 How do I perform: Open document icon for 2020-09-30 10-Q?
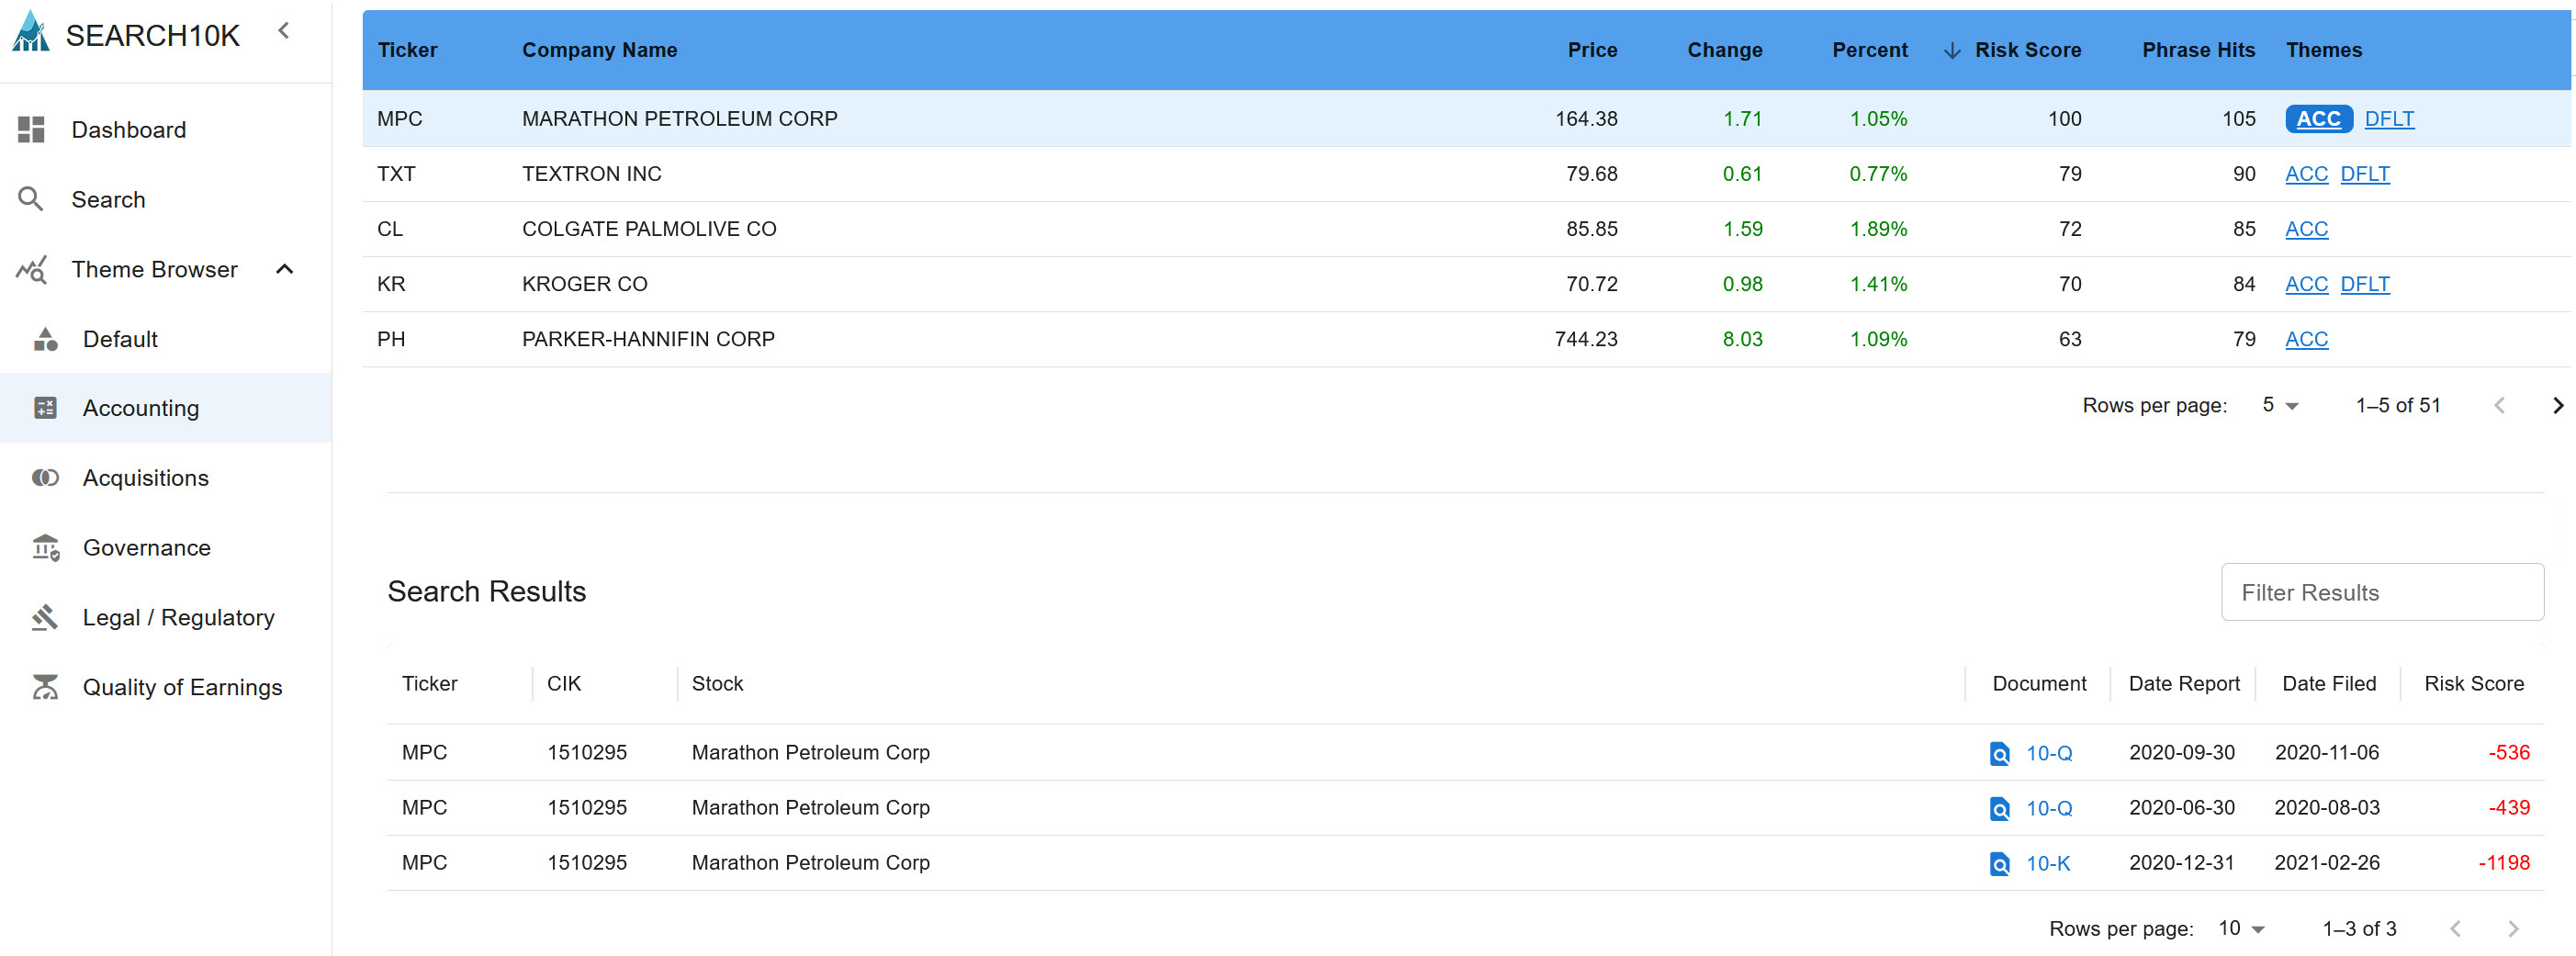(x=1999, y=754)
